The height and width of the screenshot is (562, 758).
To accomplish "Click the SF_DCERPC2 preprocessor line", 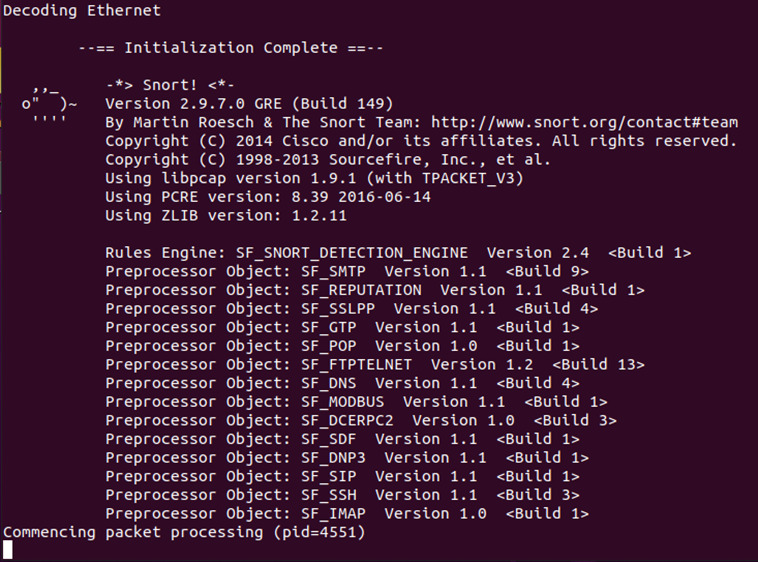I will [x=360, y=420].
